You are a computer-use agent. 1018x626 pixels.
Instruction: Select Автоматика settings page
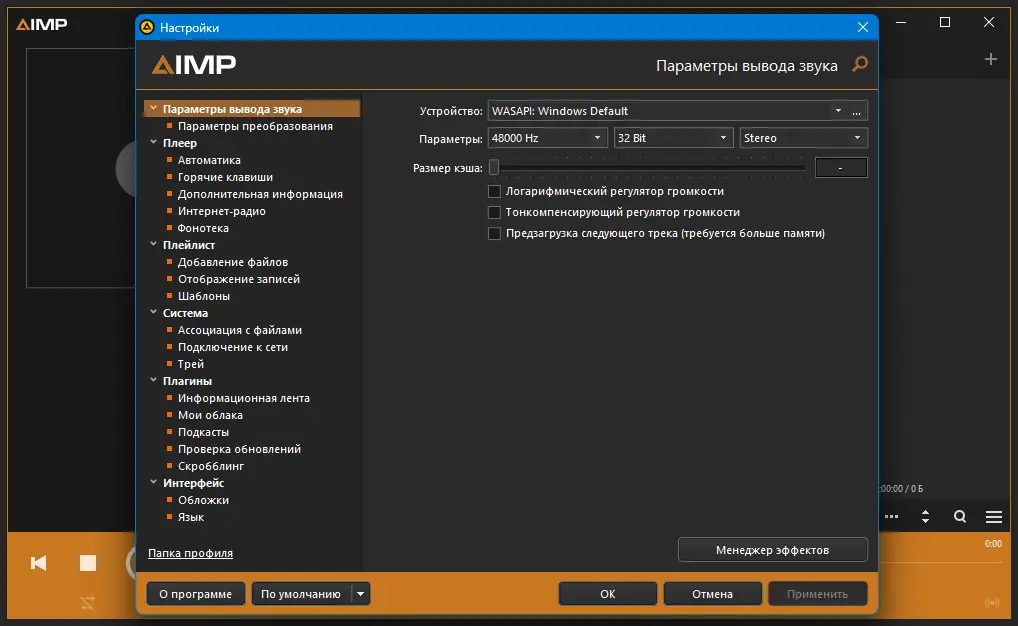(209, 160)
